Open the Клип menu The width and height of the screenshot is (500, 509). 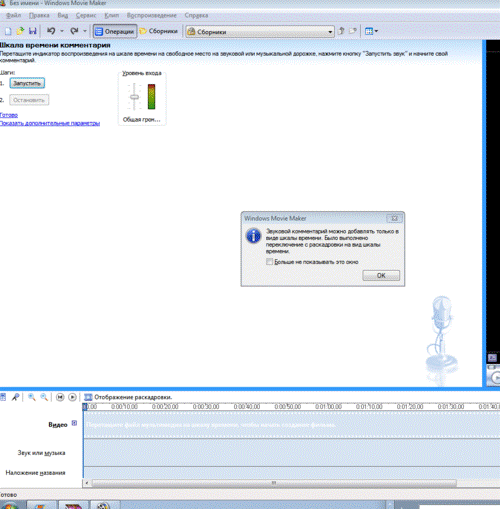click(x=112, y=15)
